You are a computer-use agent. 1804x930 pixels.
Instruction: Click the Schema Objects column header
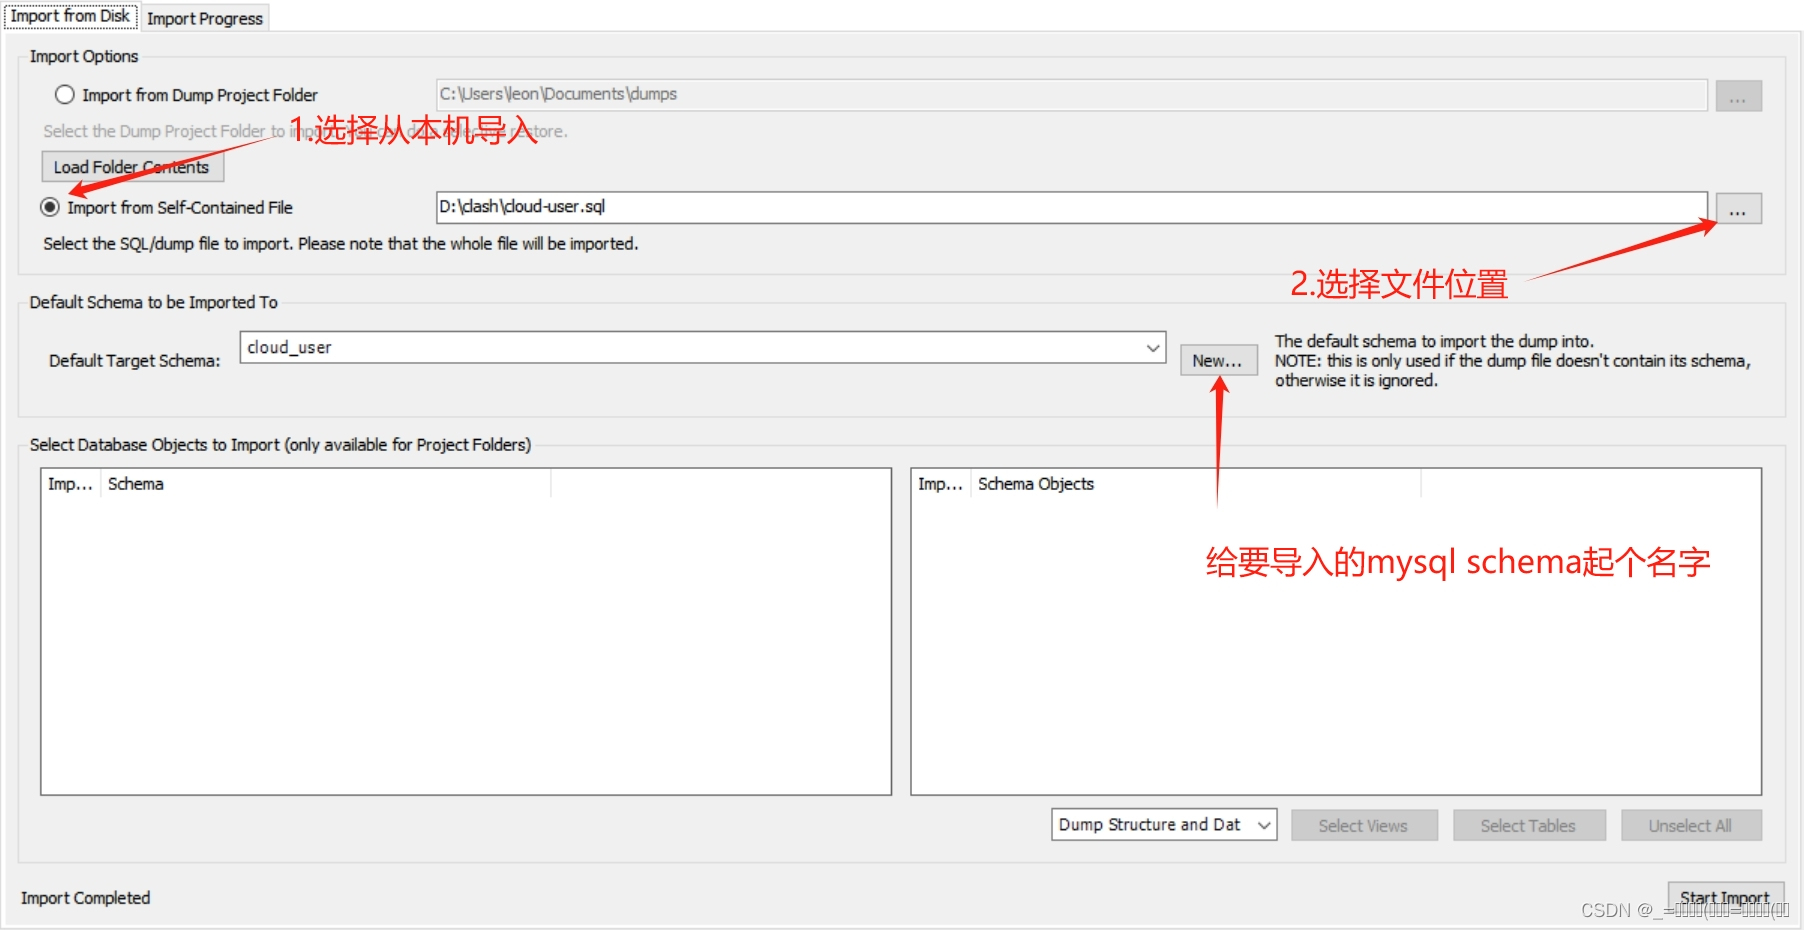point(1035,484)
